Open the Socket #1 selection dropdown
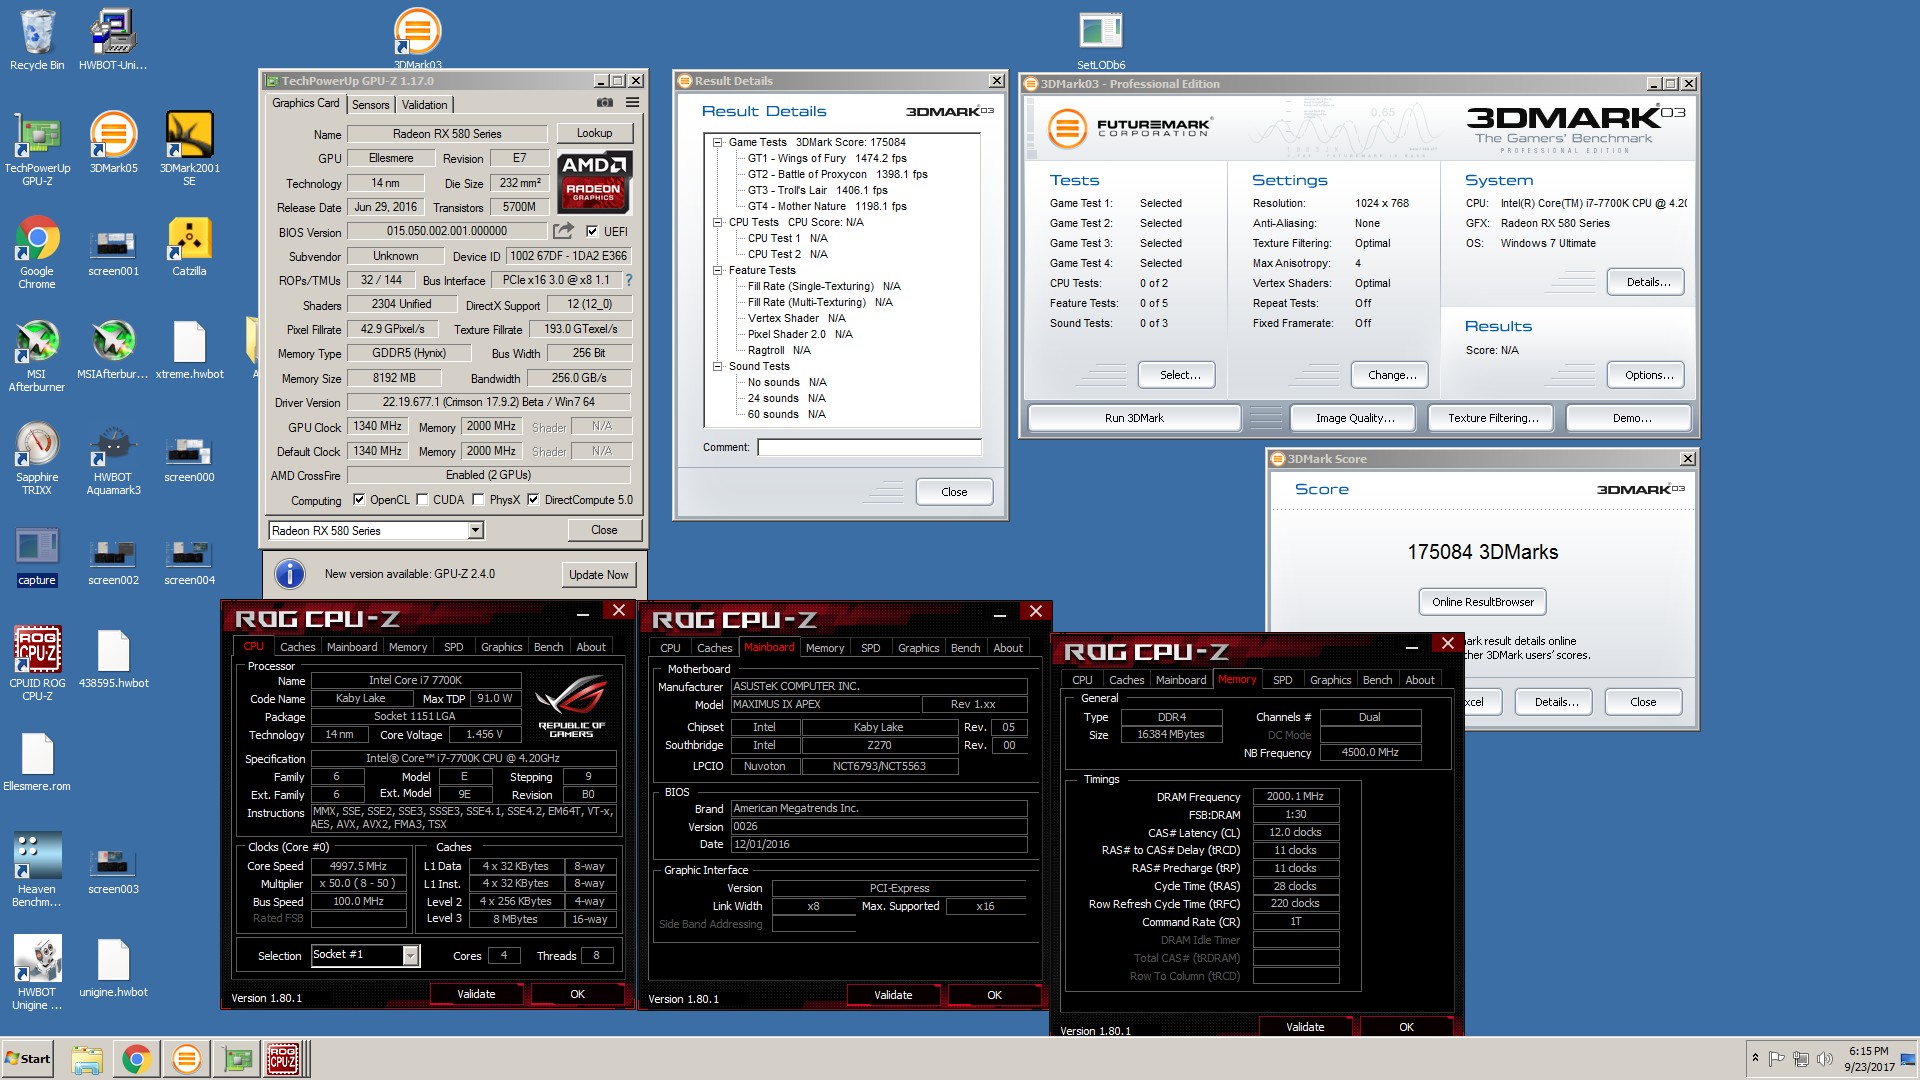The width and height of the screenshot is (1920, 1080). [x=365, y=955]
